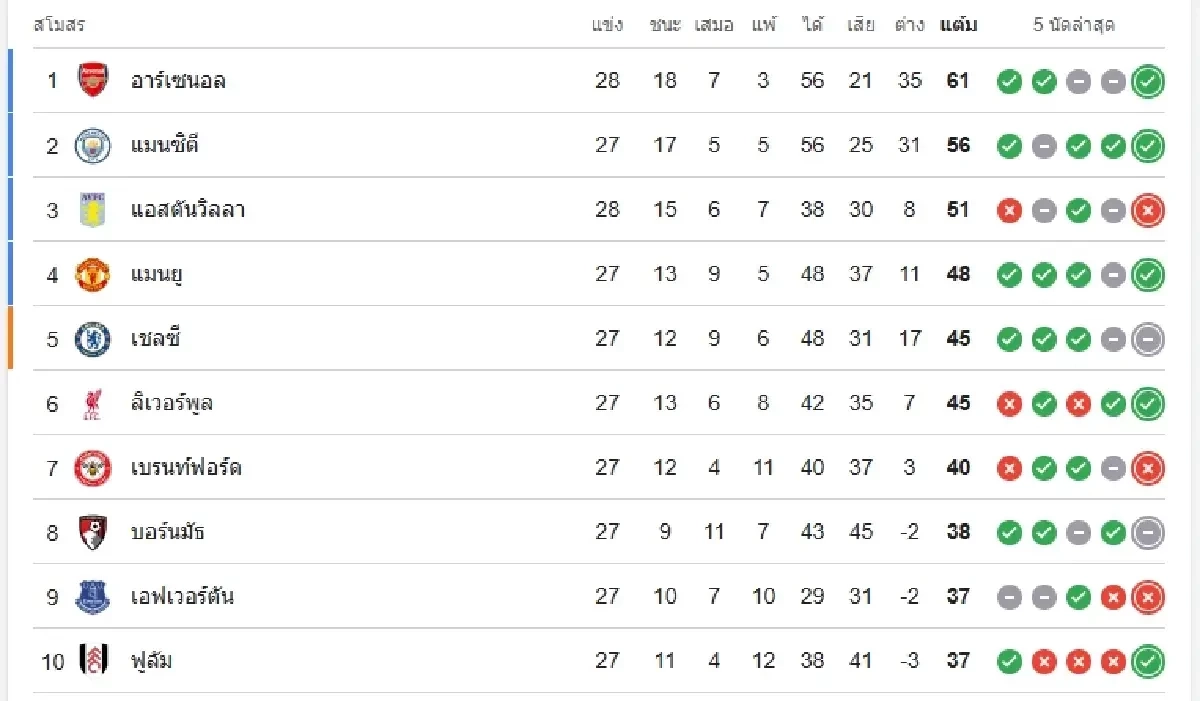The width and height of the screenshot is (1200, 701).
Task: Click the Everton crest icon
Action: click(x=93, y=597)
